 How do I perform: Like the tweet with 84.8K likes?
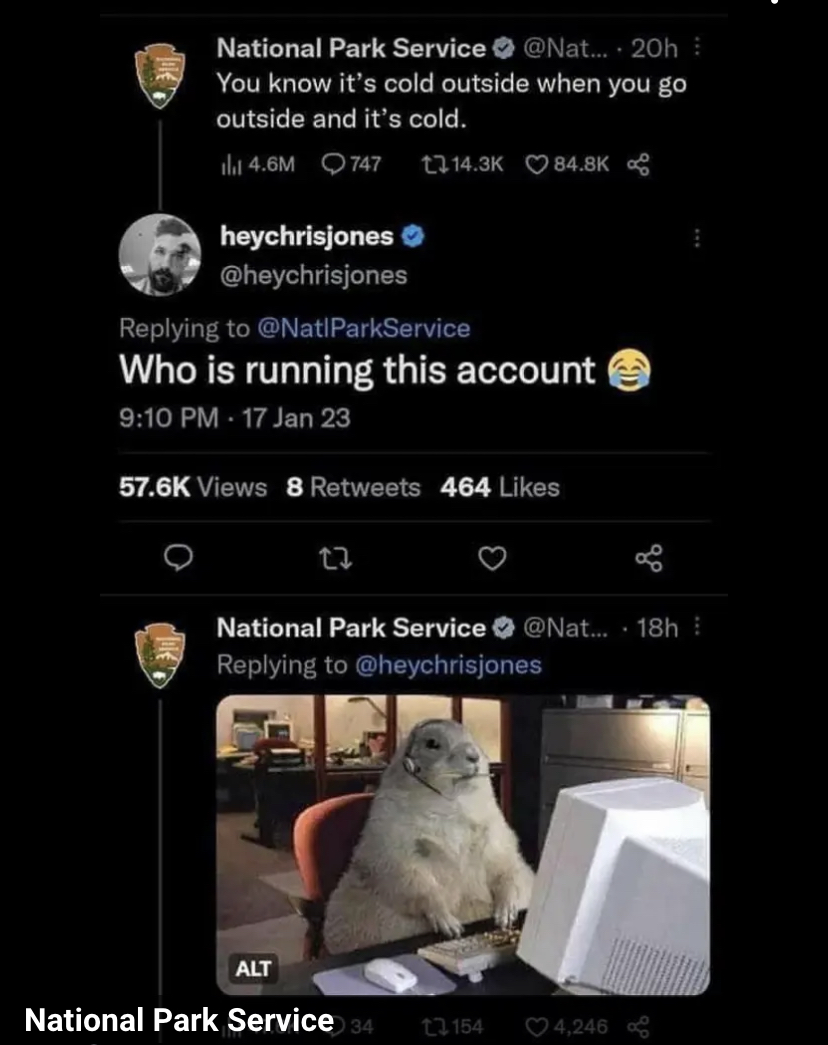567,164
